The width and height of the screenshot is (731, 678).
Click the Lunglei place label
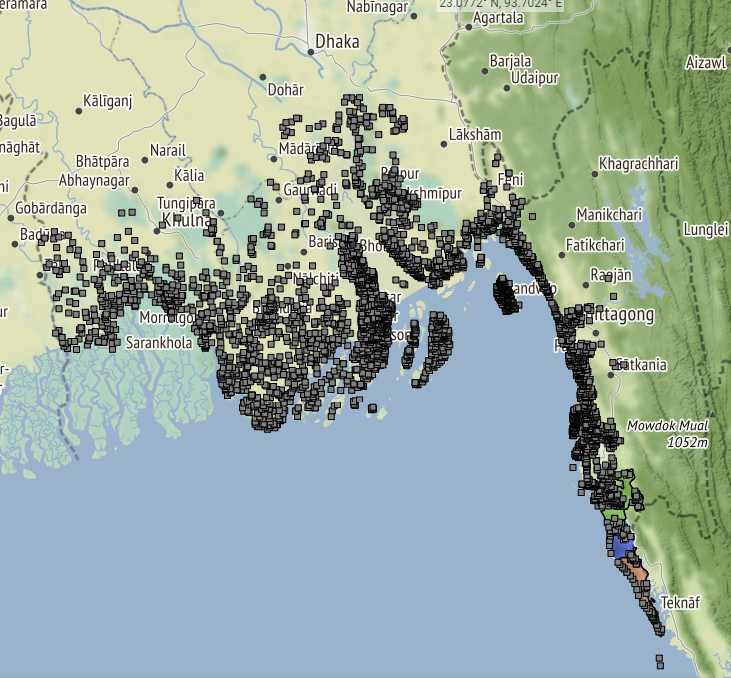(705, 229)
